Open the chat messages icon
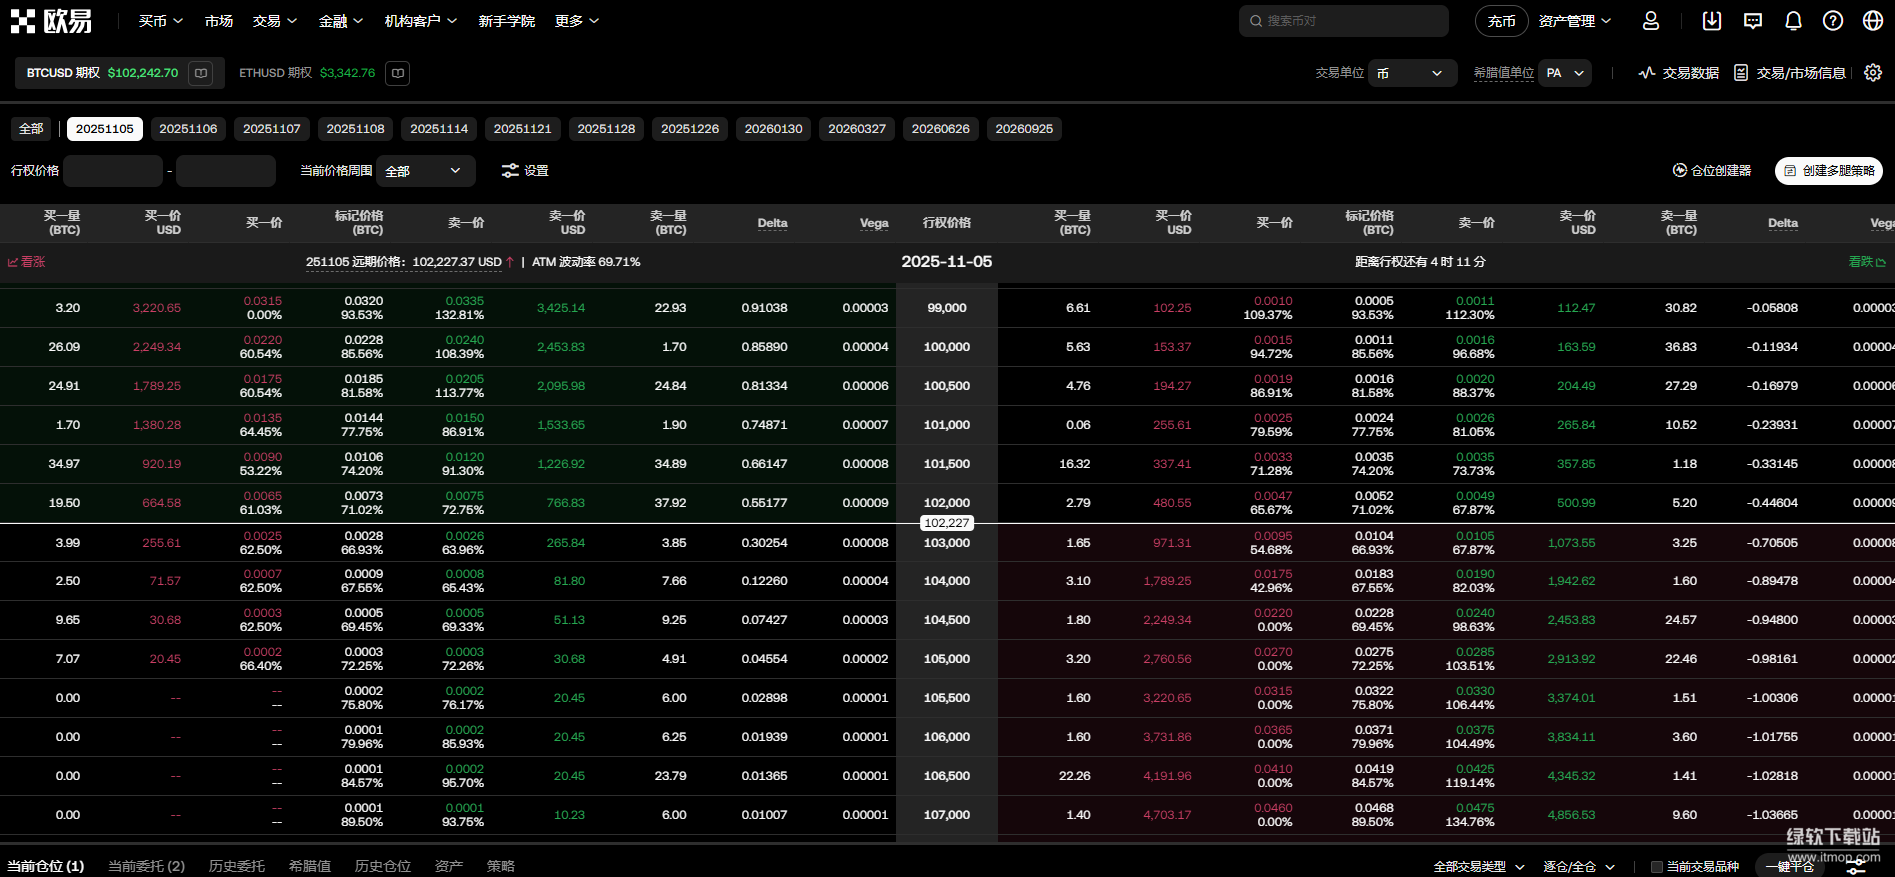Image resolution: width=1895 pixels, height=877 pixels. pos(1753,21)
